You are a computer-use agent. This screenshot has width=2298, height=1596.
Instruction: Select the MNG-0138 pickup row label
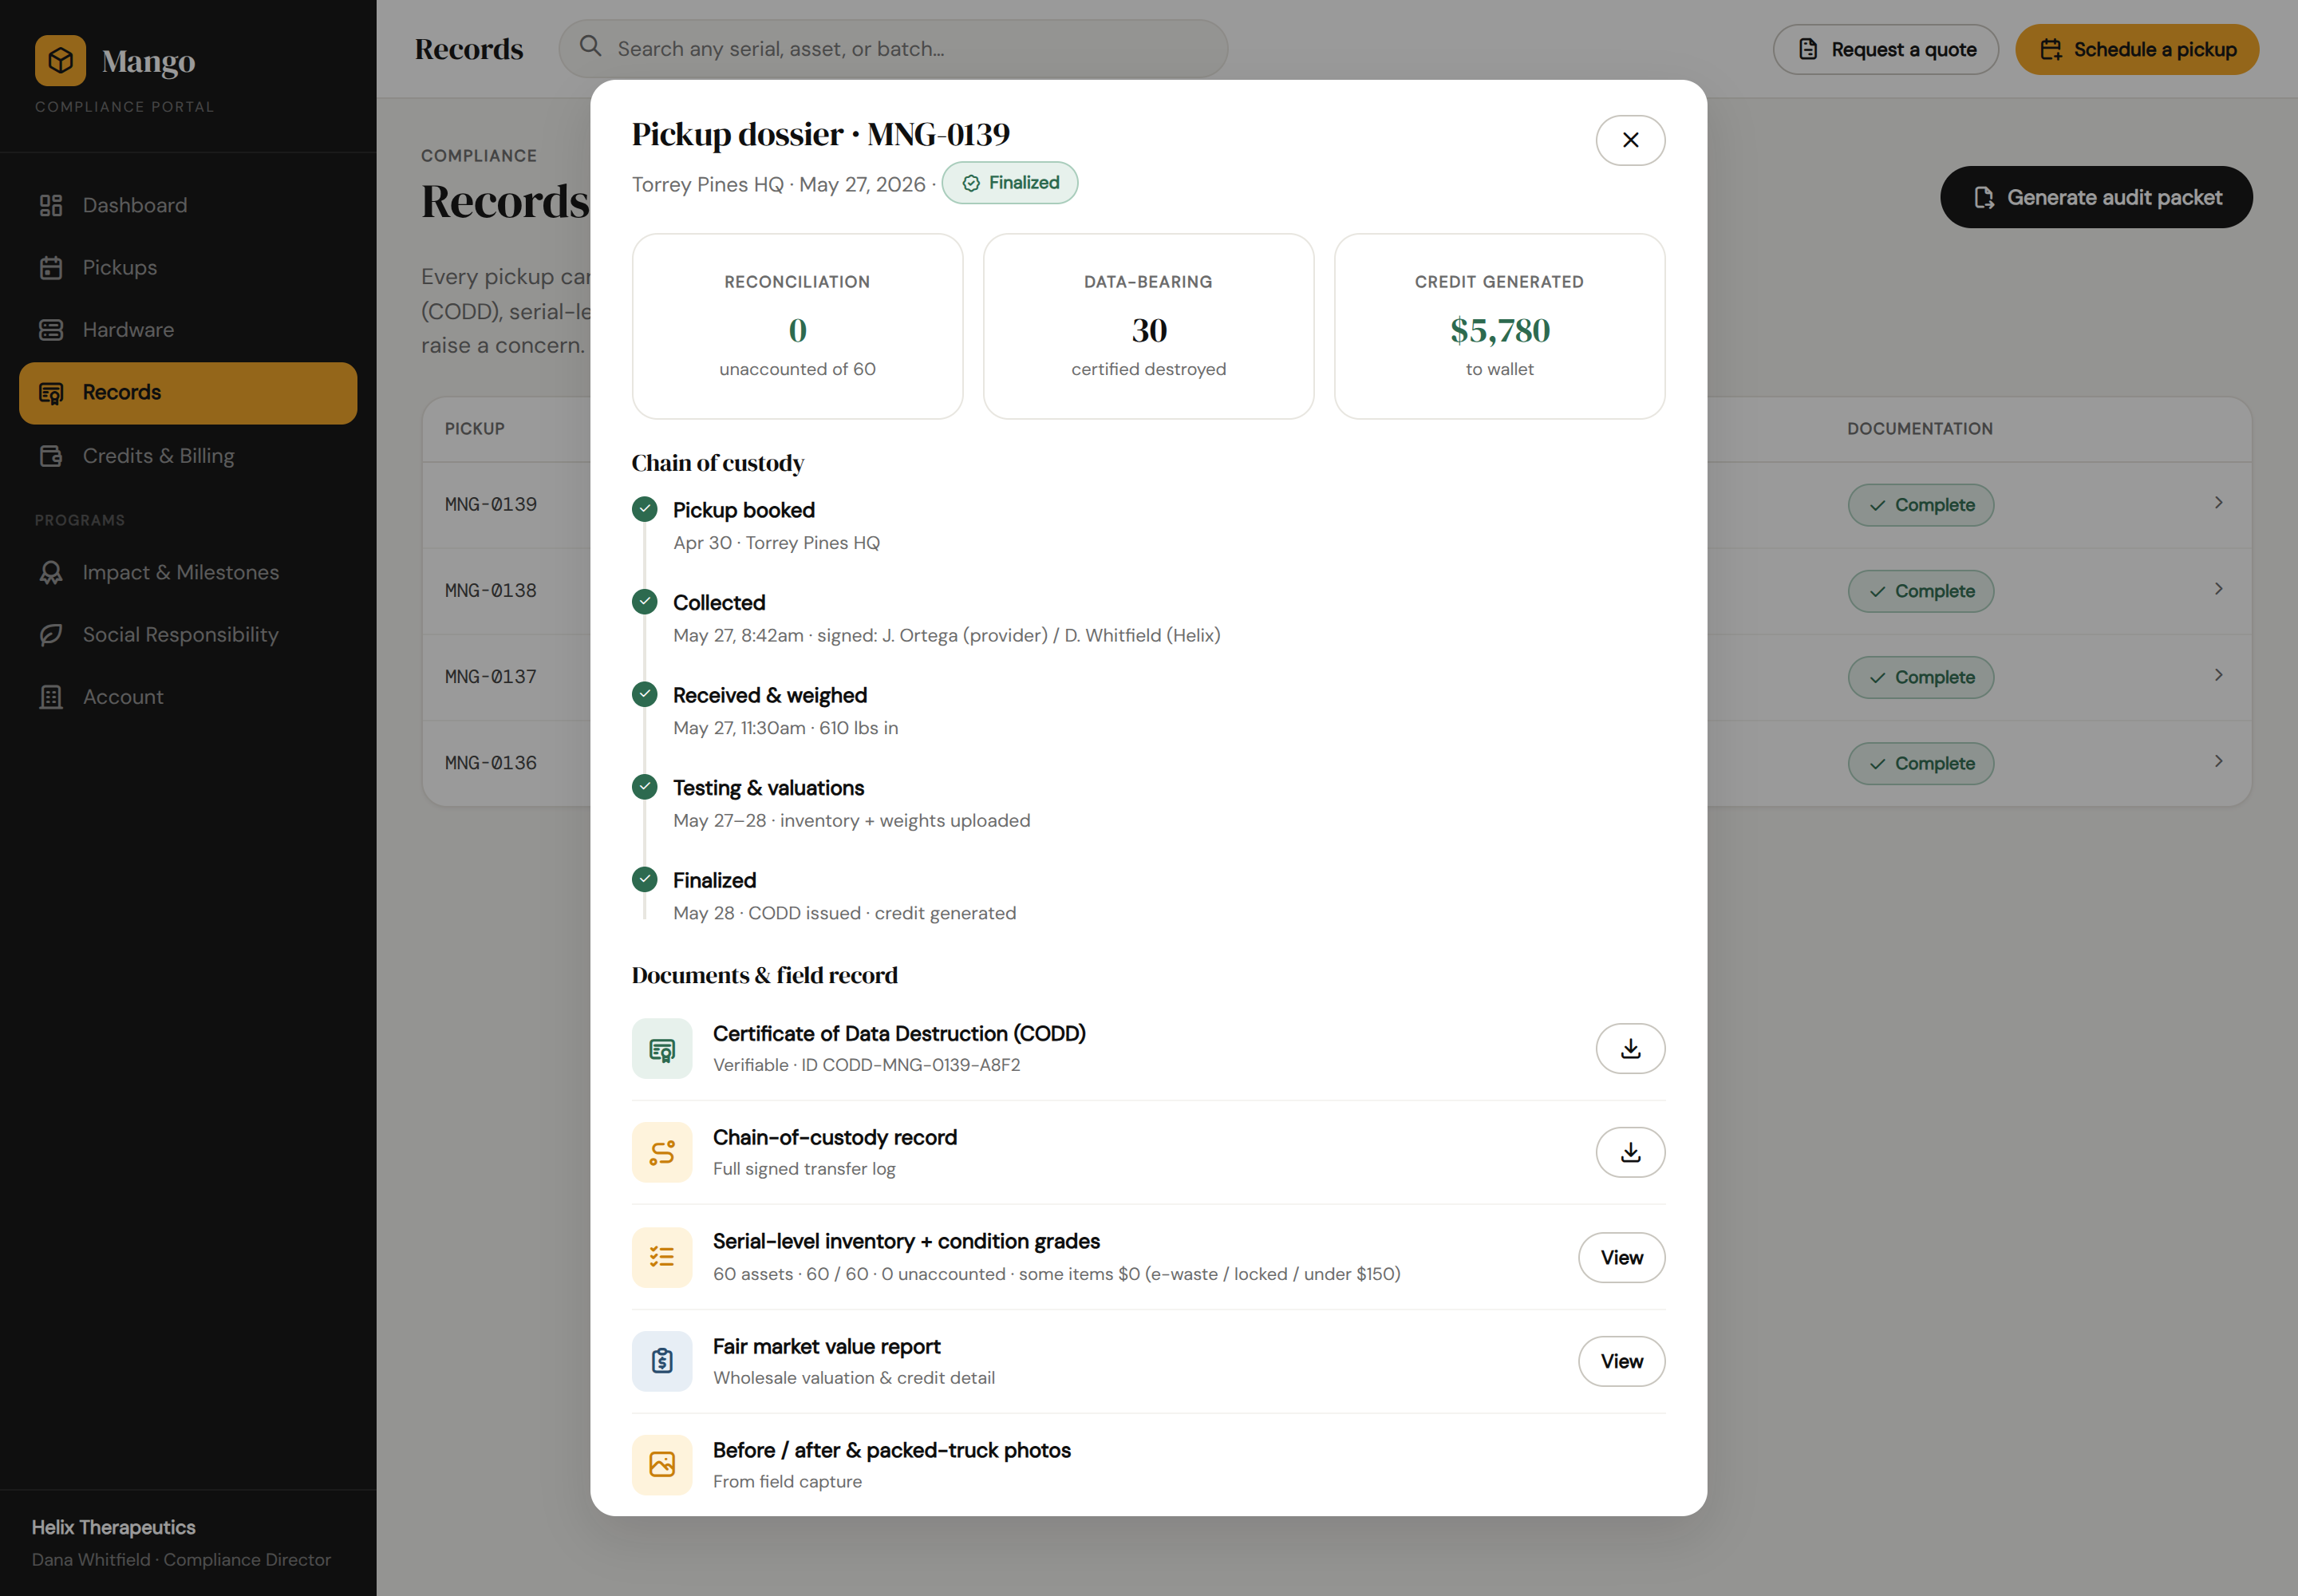tap(491, 591)
